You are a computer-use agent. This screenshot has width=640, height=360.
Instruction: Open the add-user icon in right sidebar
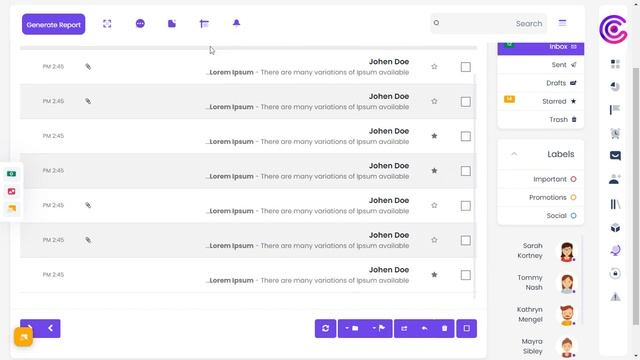615,179
